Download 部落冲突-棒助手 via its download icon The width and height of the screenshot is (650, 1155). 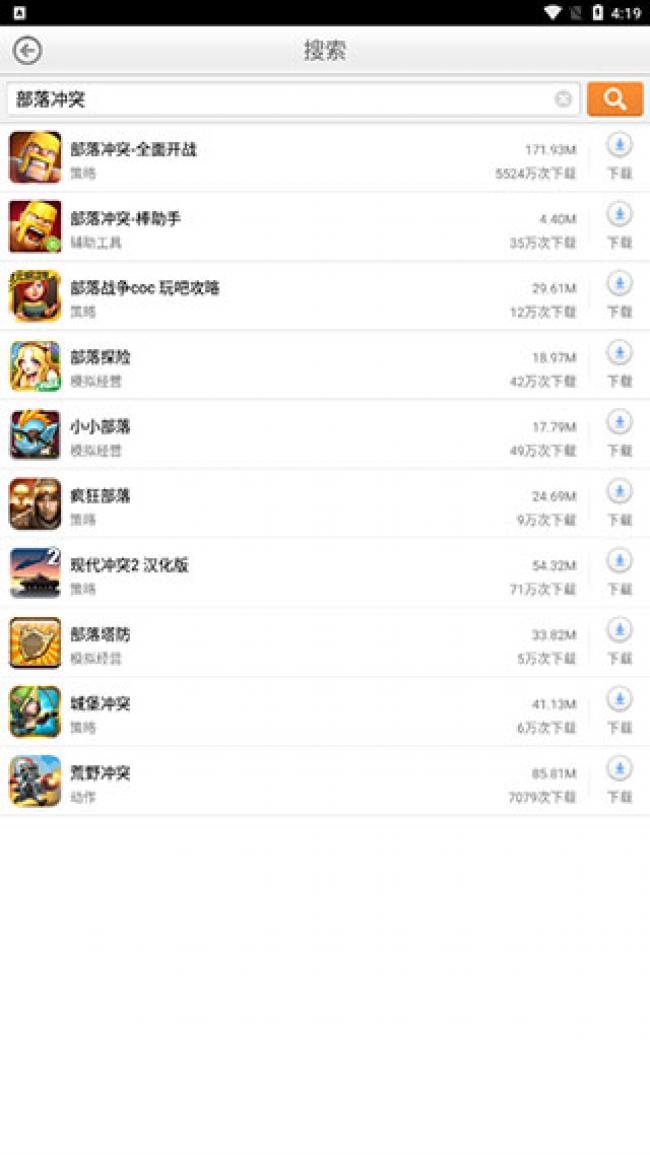point(619,214)
